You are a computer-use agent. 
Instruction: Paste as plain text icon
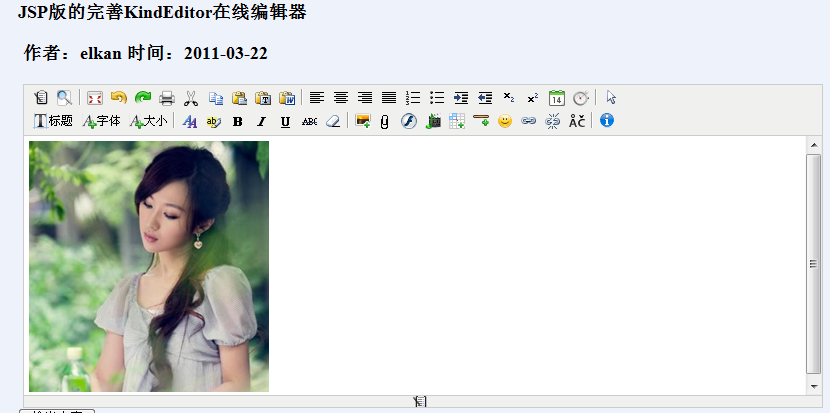(x=263, y=98)
